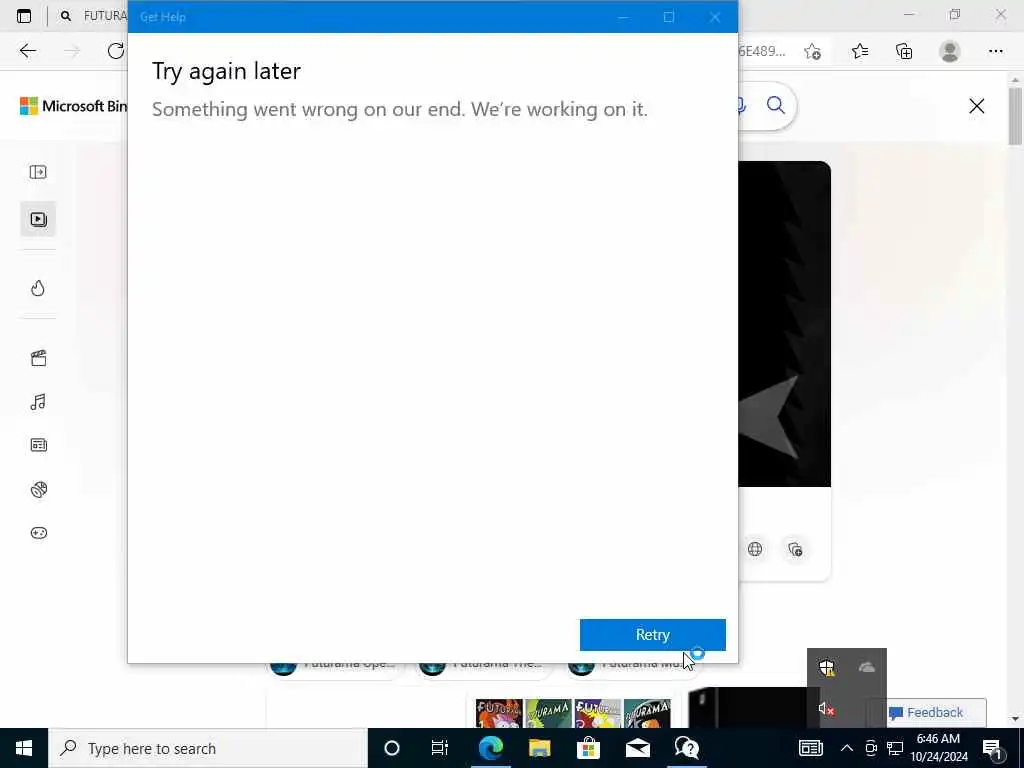The width and height of the screenshot is (1024, 768).
Task: Open Cortana circle on taskbar
Action: 392,748
